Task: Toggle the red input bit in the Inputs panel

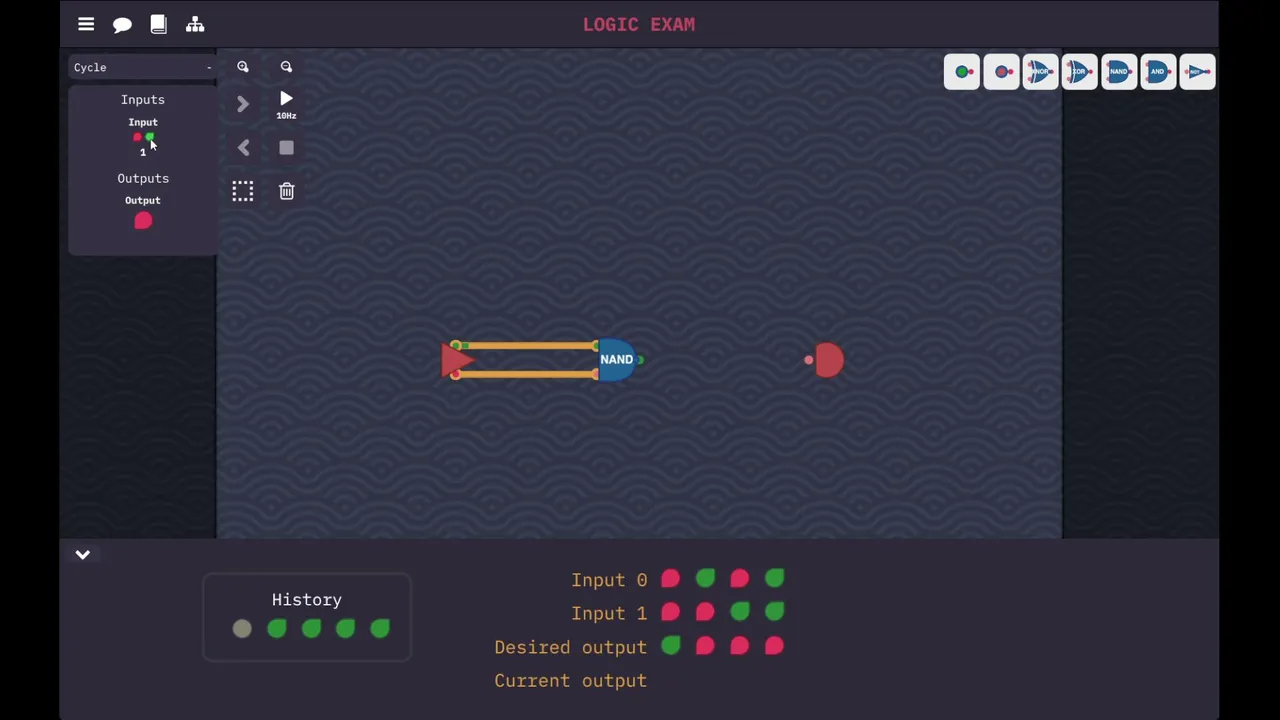Action: click(x=137, y=137)
